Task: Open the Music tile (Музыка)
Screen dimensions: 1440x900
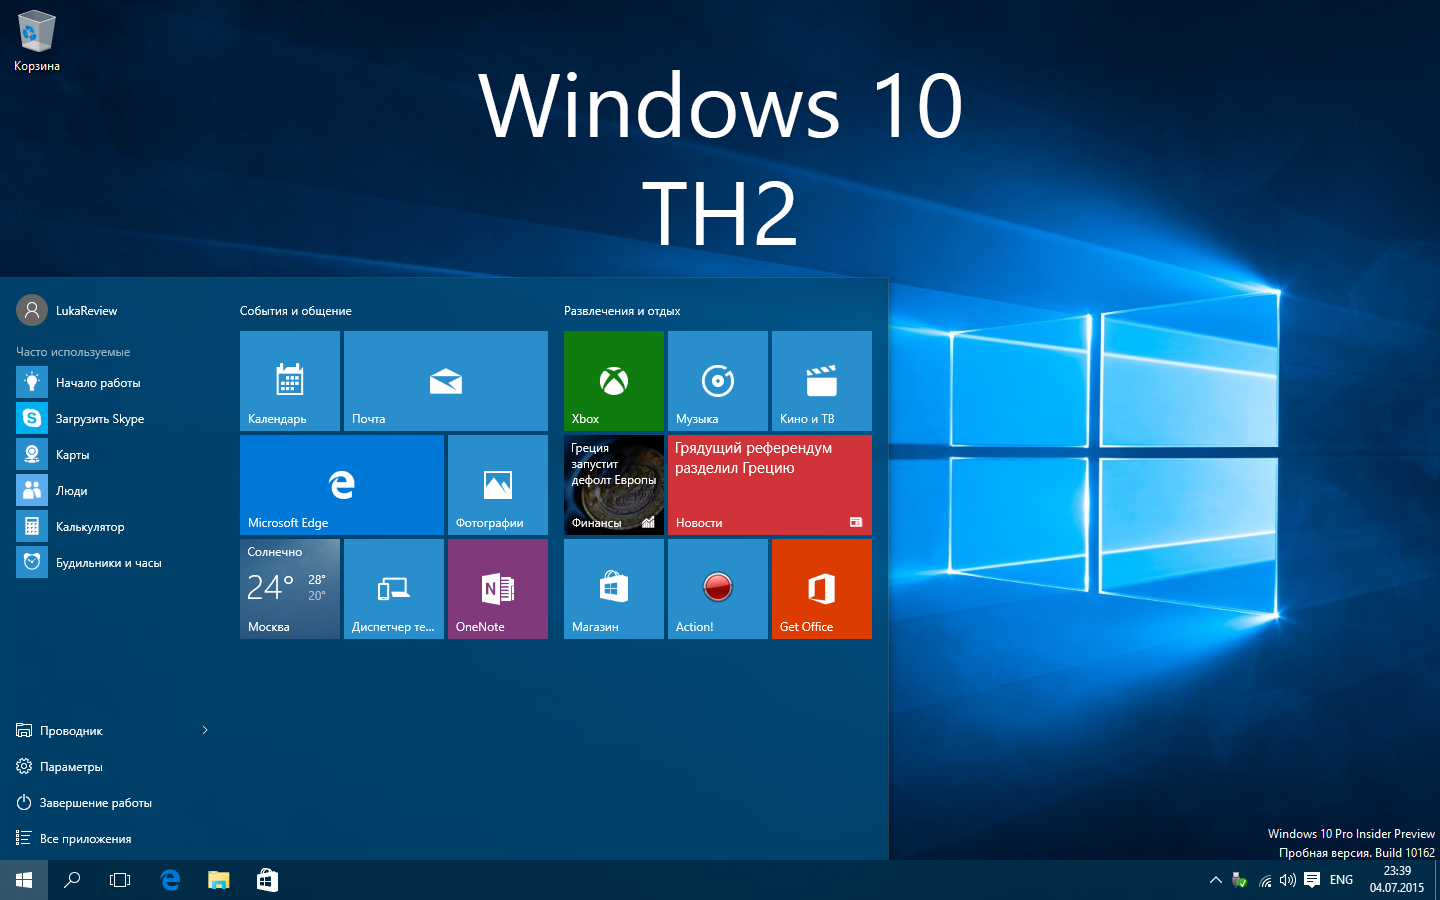Action: point(718,381)
